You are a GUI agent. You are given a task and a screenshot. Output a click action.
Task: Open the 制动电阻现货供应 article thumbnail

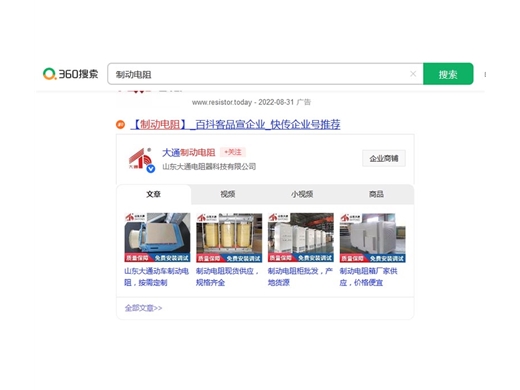tap(229, 238)
